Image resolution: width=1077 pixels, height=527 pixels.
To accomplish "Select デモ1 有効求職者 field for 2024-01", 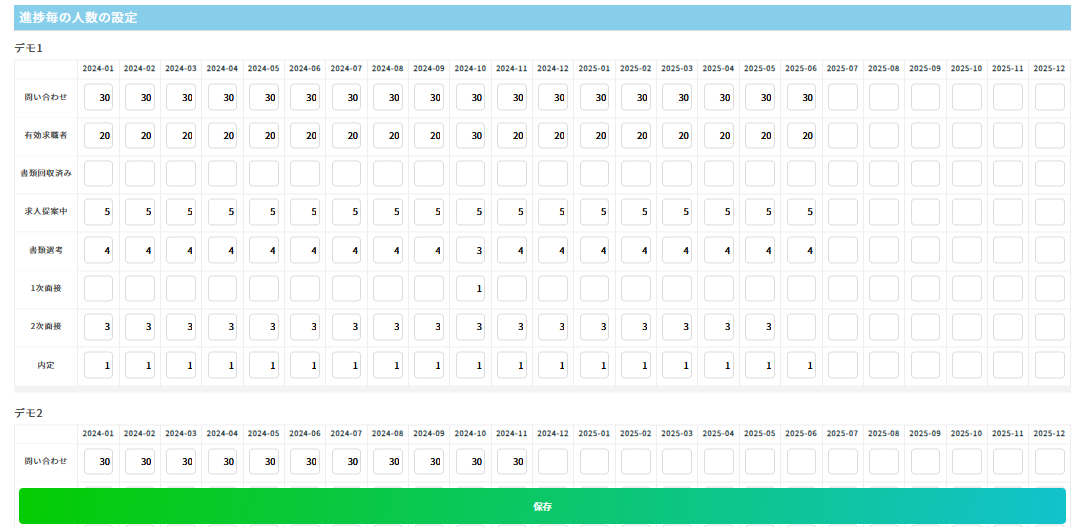I will click(98, 136).
